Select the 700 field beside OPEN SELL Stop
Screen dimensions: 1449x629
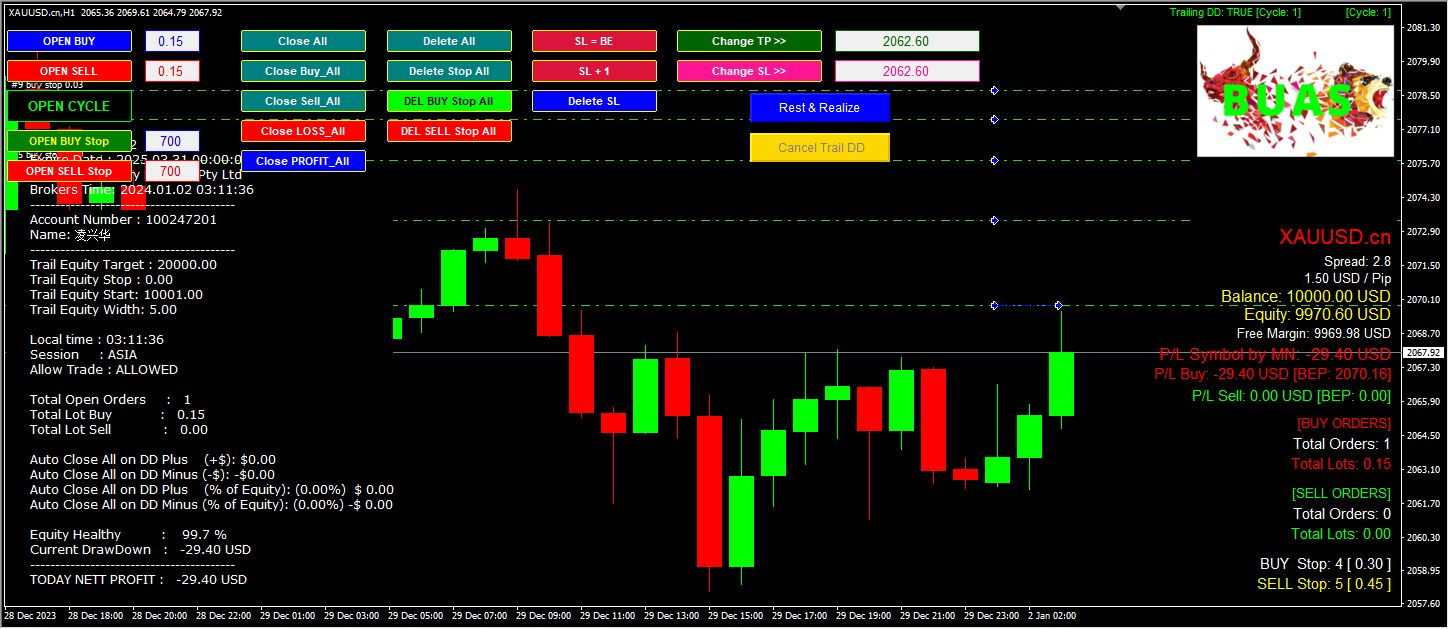point(171,171)
